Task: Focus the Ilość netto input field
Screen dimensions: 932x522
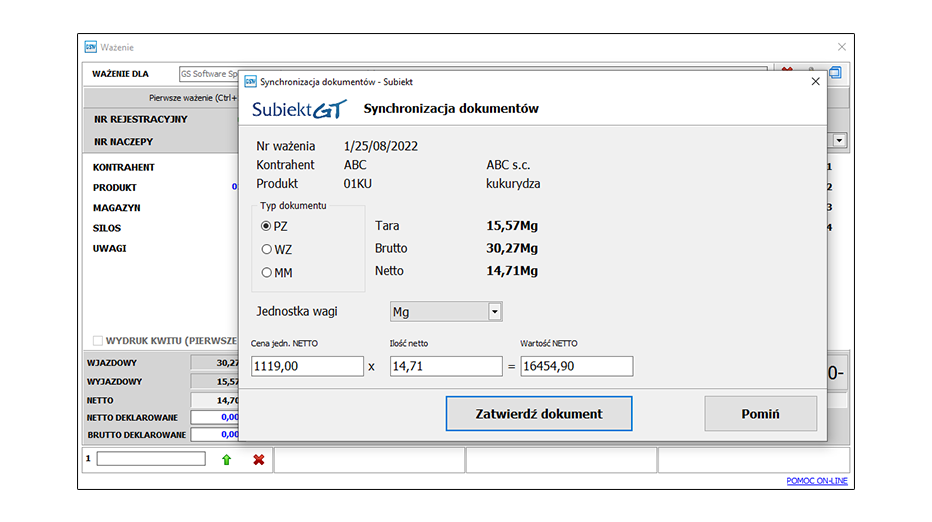Action: (445, 367)
